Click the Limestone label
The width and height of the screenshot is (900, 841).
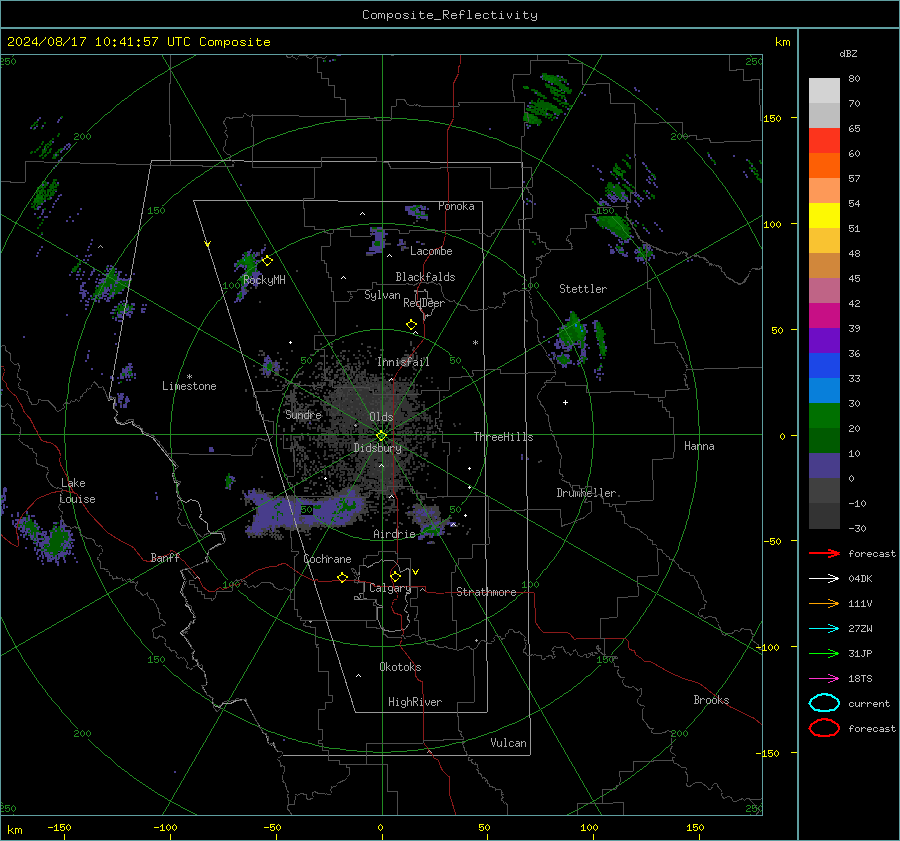click(189, 386)
